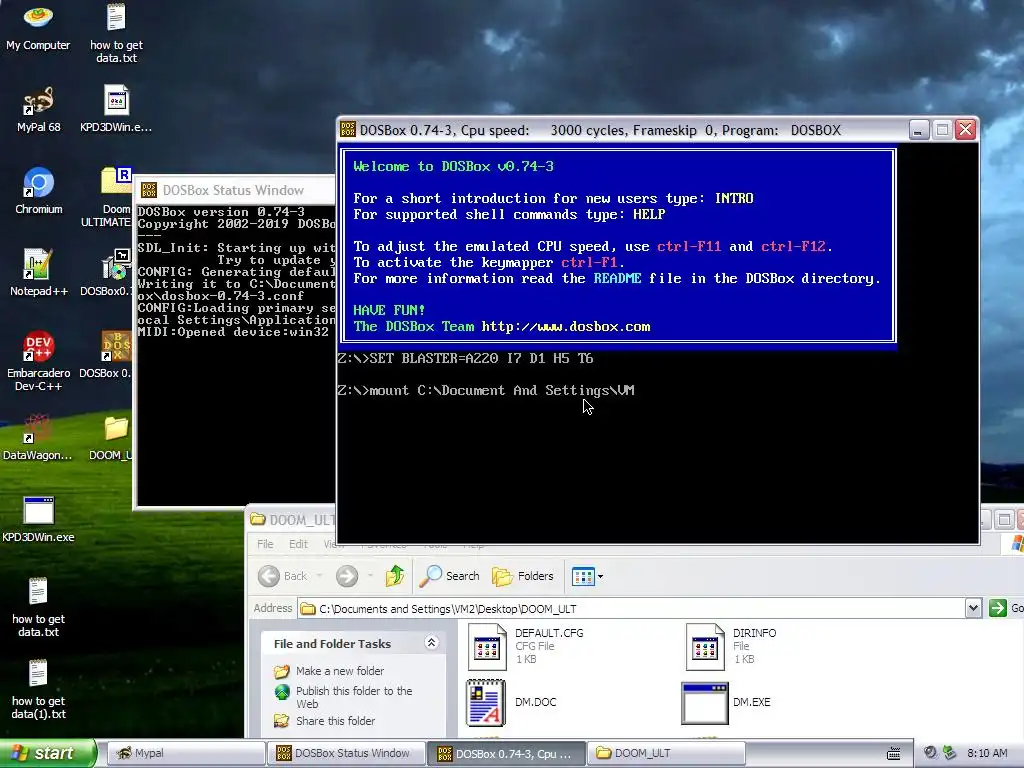Click Make a new folder link
Image resolution: width=1024 pixels, height=768 pixels.
tap(340, 671)
